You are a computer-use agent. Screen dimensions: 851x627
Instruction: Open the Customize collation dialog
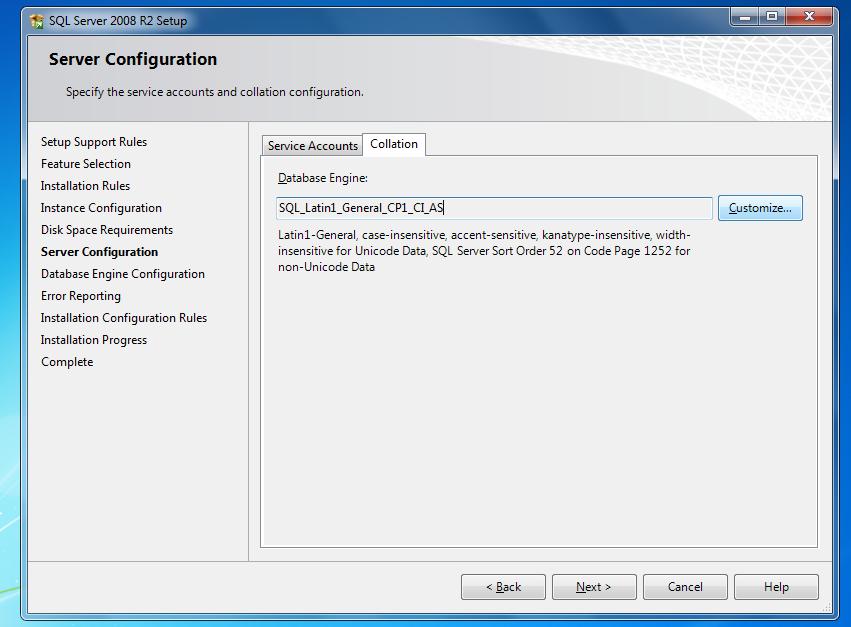point(760,208)
